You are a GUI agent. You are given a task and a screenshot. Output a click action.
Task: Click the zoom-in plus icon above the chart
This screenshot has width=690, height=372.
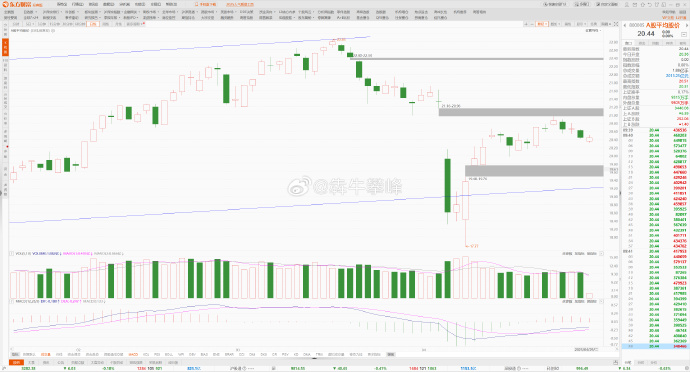click(x=526, y=24)
